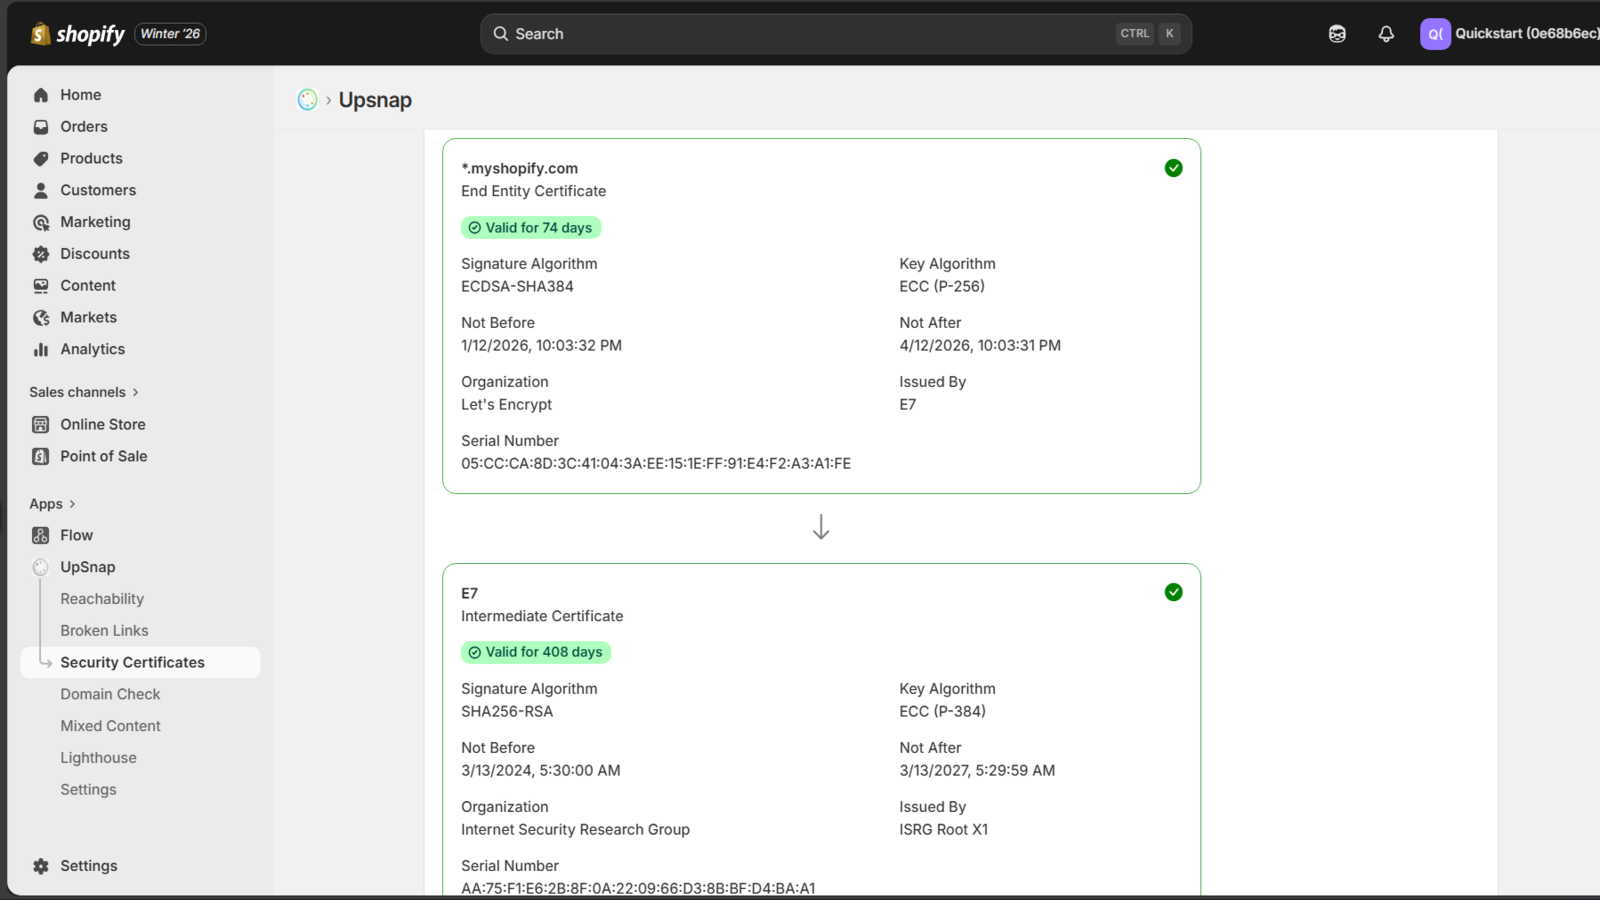This screenshot has height=900, width=1600.
Task: Click the Orders inbox icon
Action: (x=41, y=127)
